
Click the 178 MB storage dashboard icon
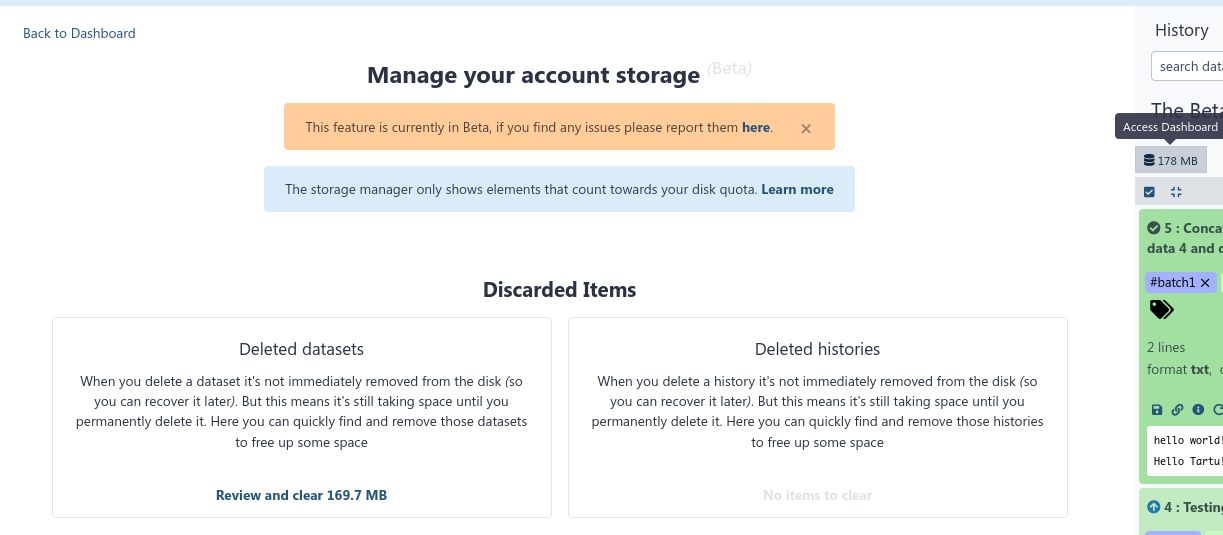click(1170, 160)
